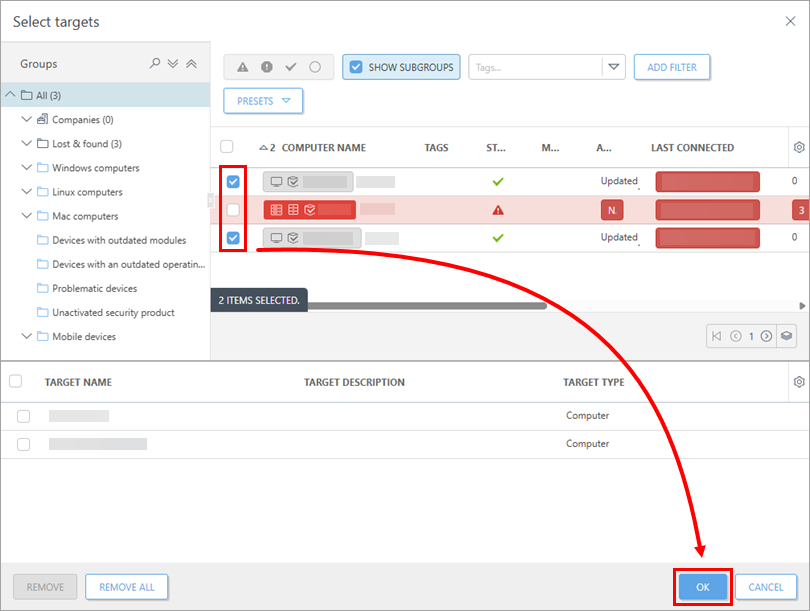
Task: Filter by unmanaged circle status icon
Action: pos(315,67)
